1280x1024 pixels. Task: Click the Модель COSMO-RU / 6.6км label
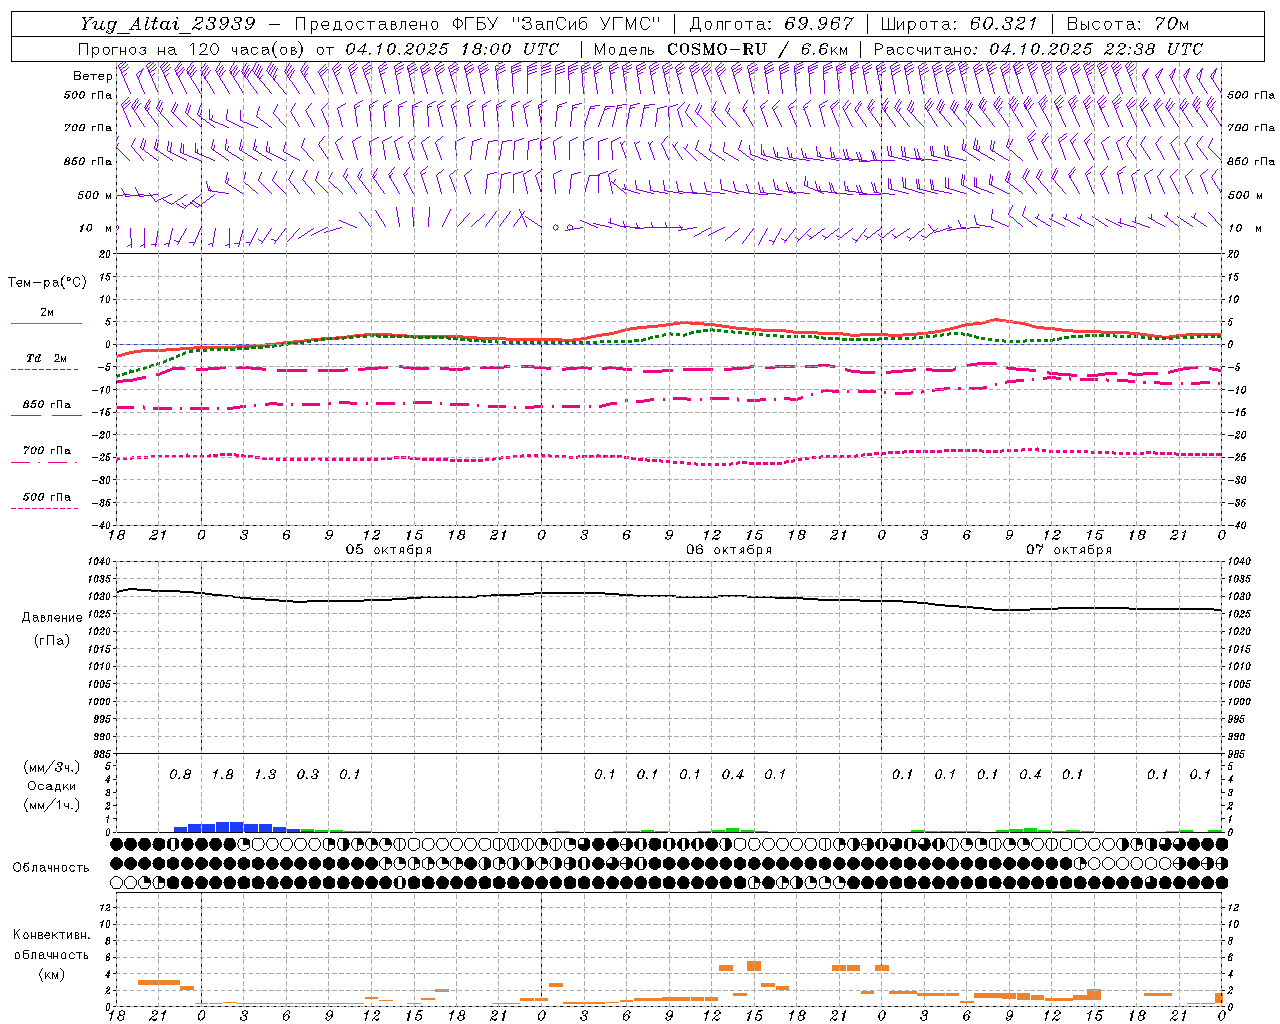[721, 49]
